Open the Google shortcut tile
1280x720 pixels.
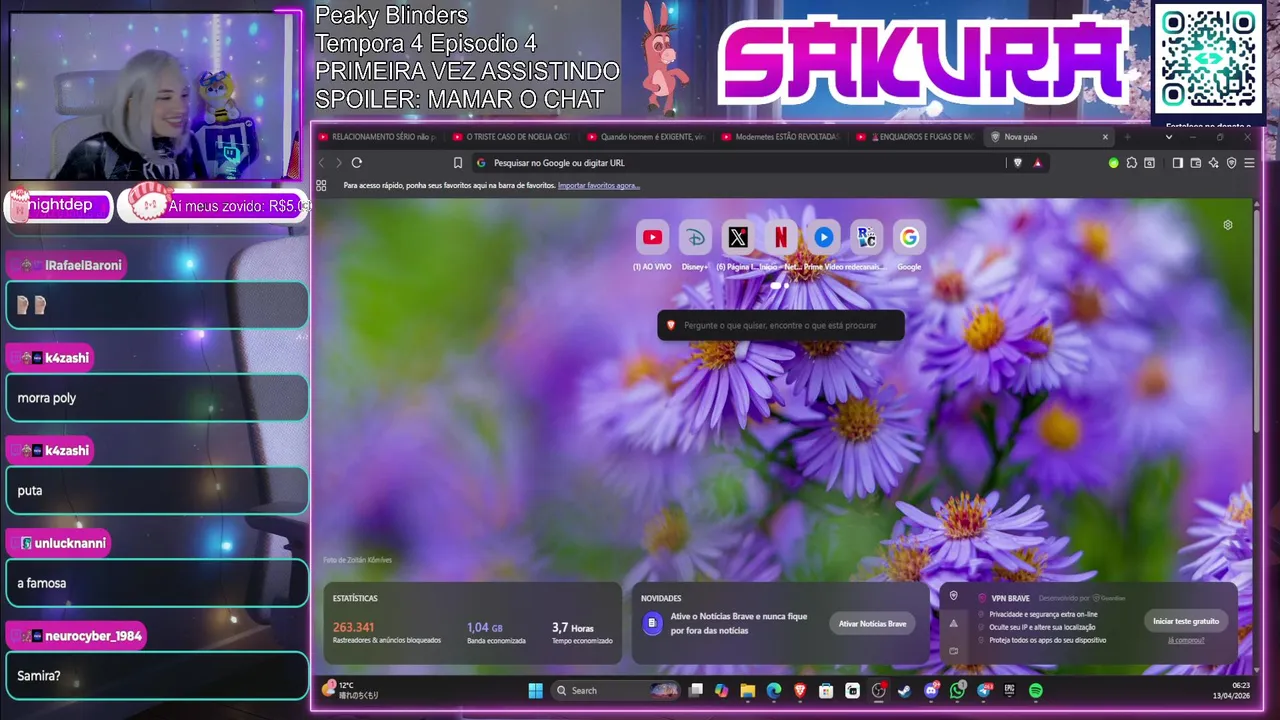(x=909, y=237)
